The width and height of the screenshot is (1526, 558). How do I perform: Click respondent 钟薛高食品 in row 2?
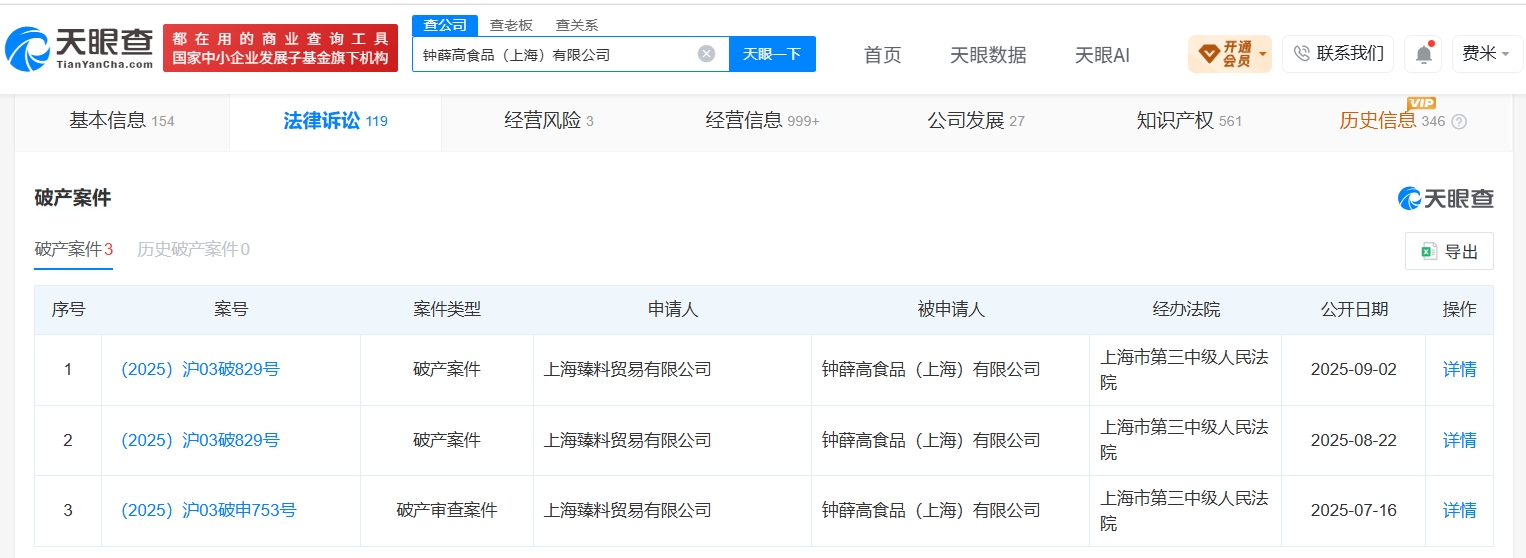pyautogui.click(x=931, y=440)
